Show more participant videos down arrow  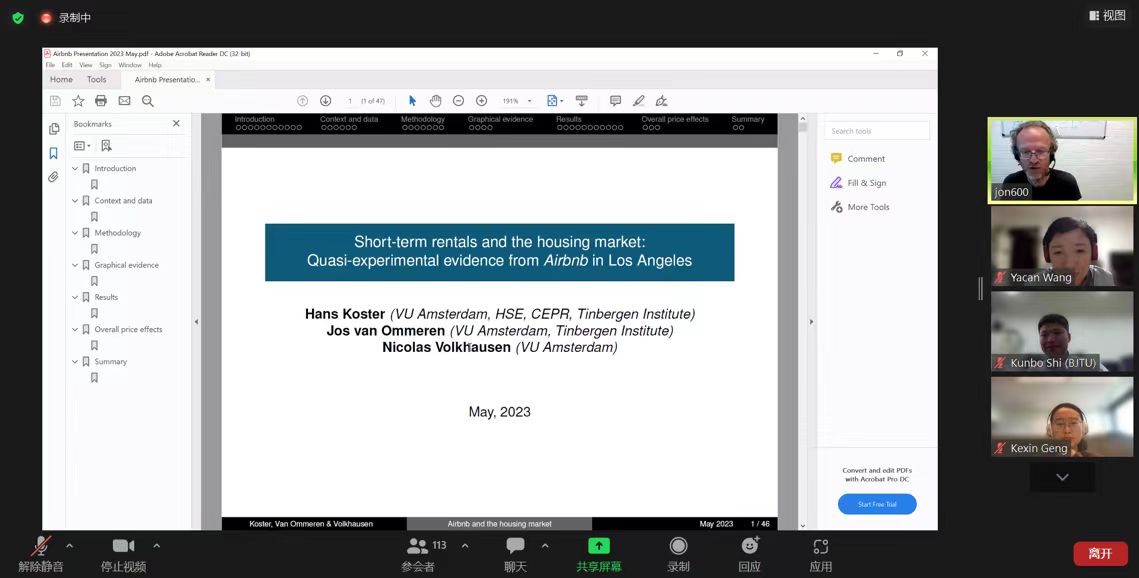[x=1062, y=477]
